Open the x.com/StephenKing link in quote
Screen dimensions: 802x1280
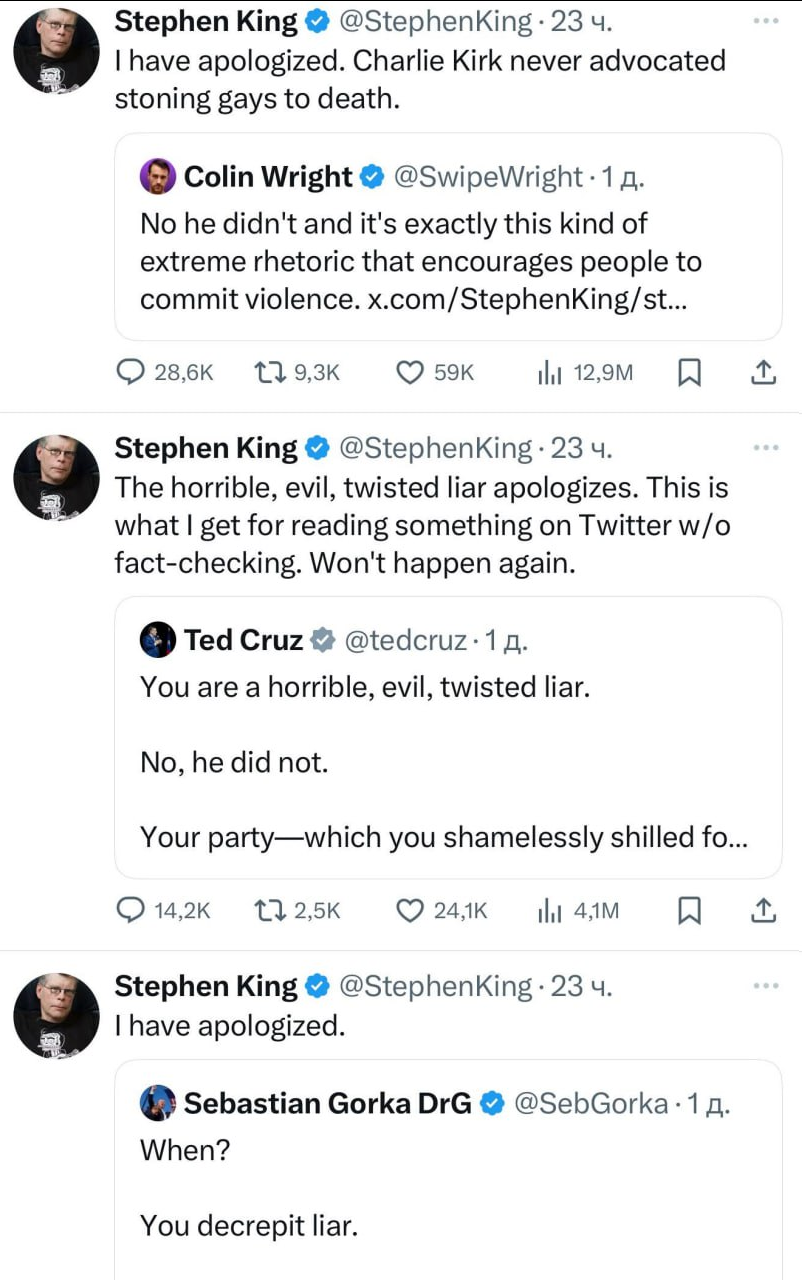coord(518,299)
